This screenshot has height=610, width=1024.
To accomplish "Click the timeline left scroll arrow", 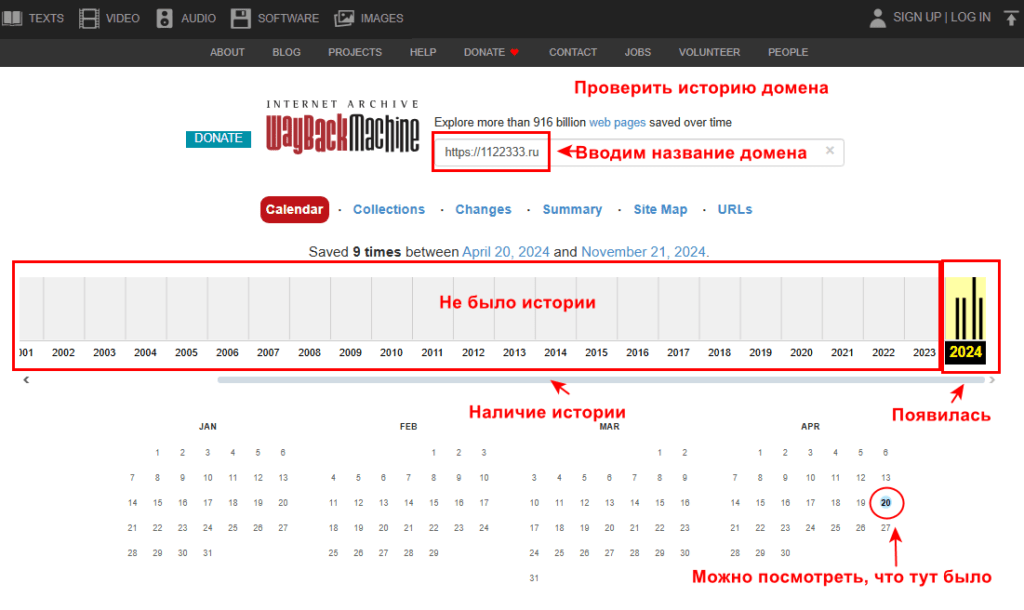I will tap(26, 379).
